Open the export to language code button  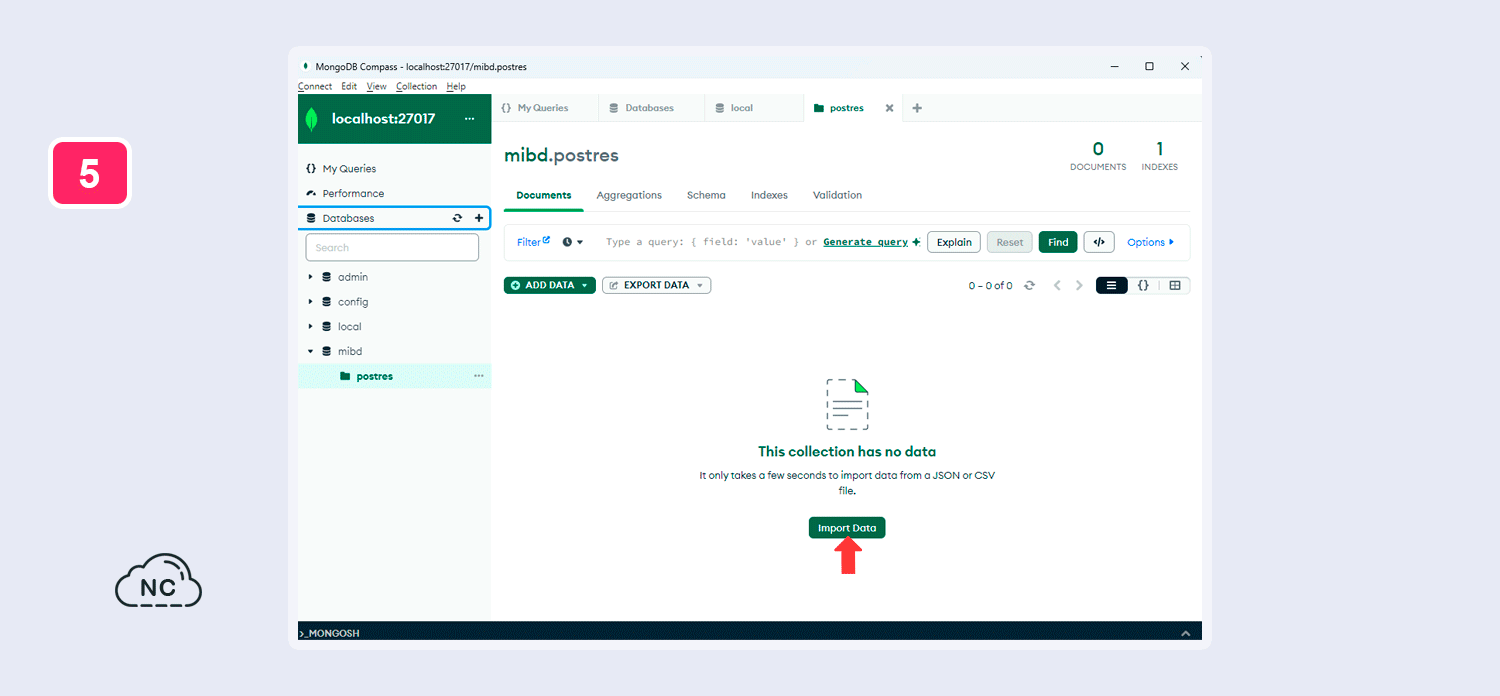tap(1098, 242)
